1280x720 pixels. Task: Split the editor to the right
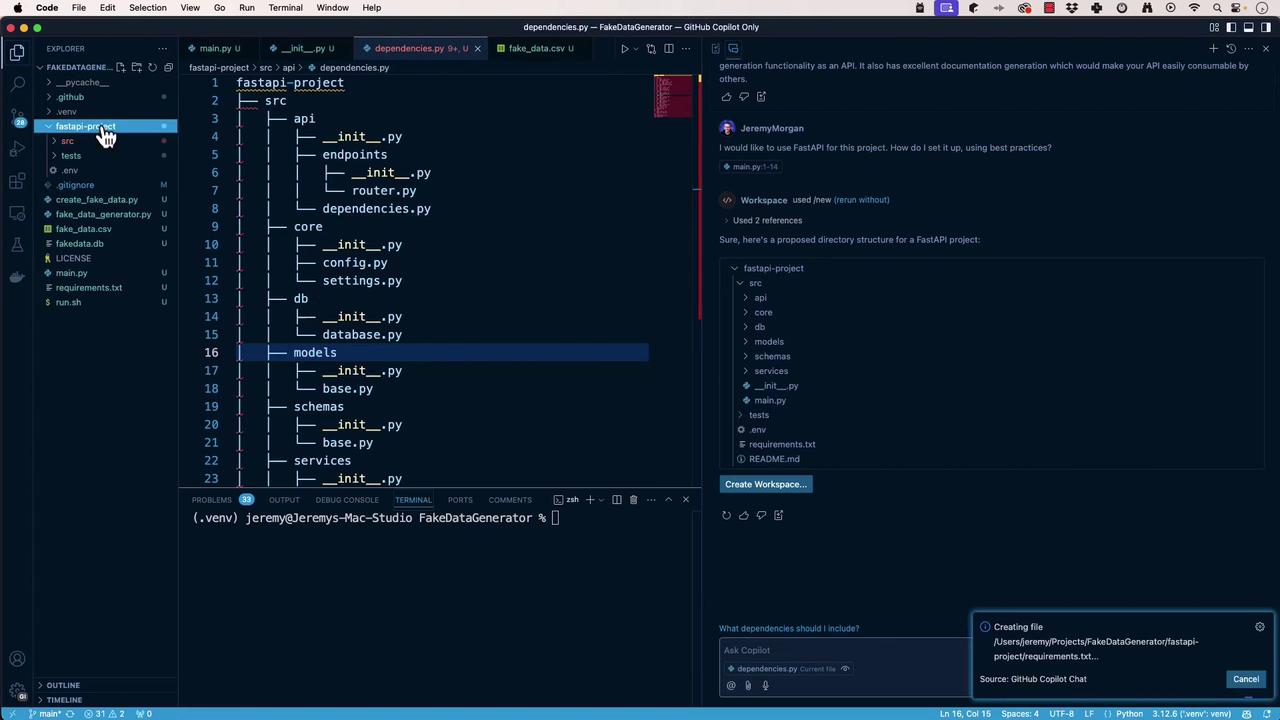[668, 48]
